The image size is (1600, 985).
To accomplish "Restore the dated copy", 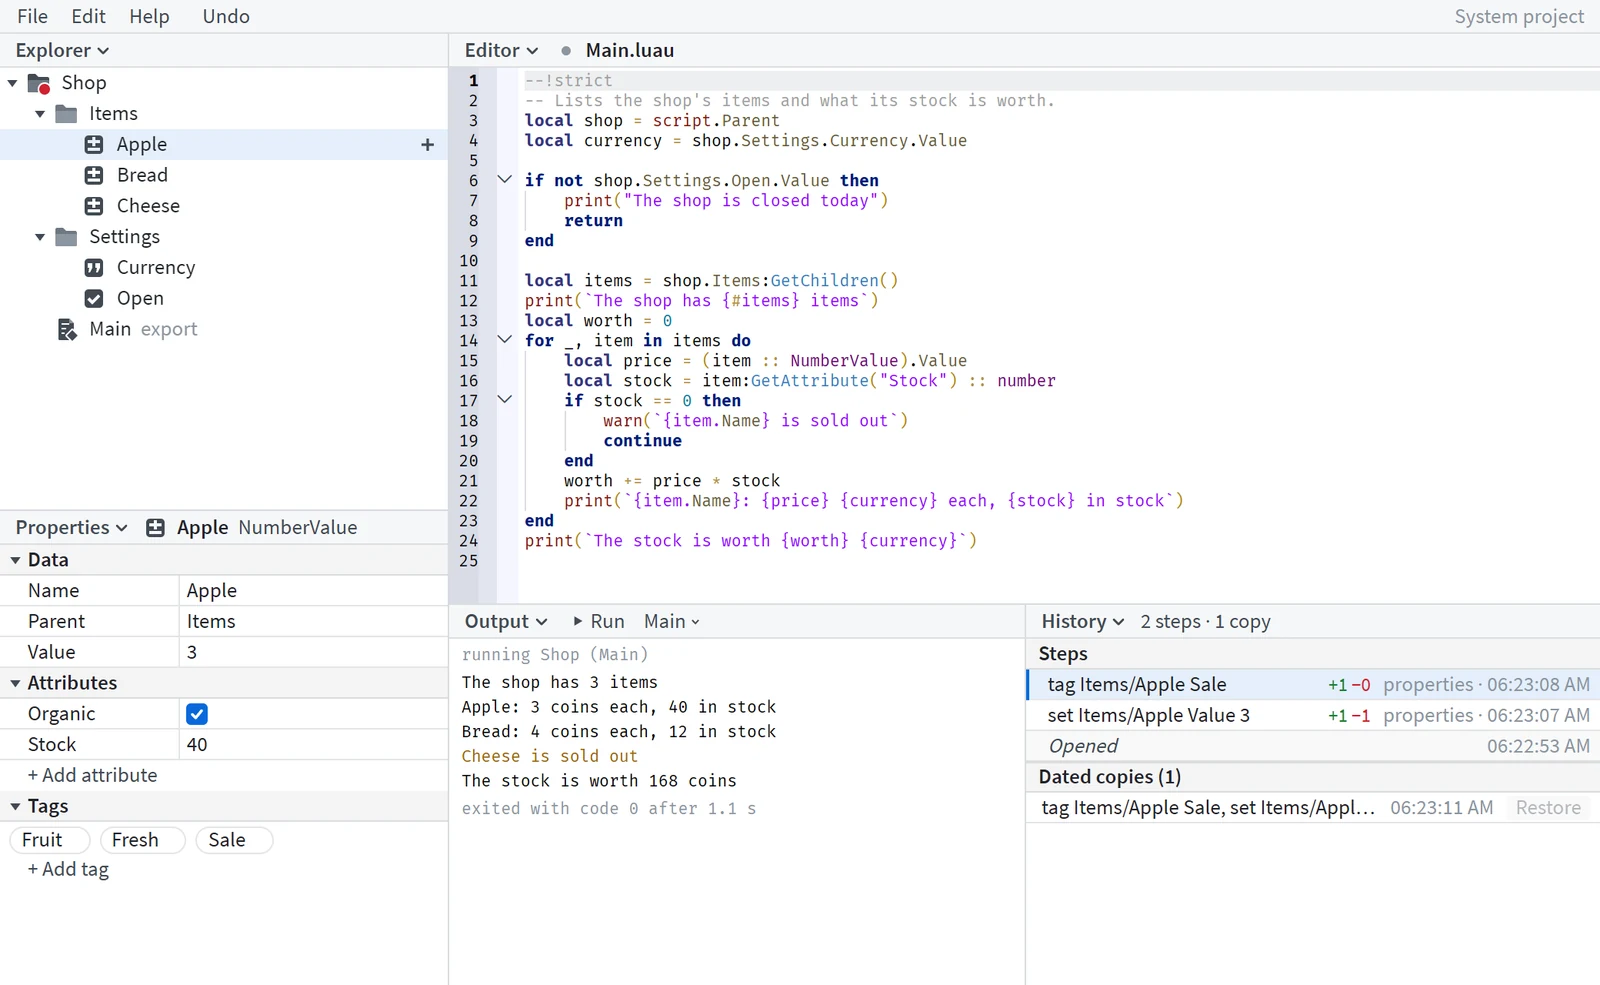I will point(1548,808).
